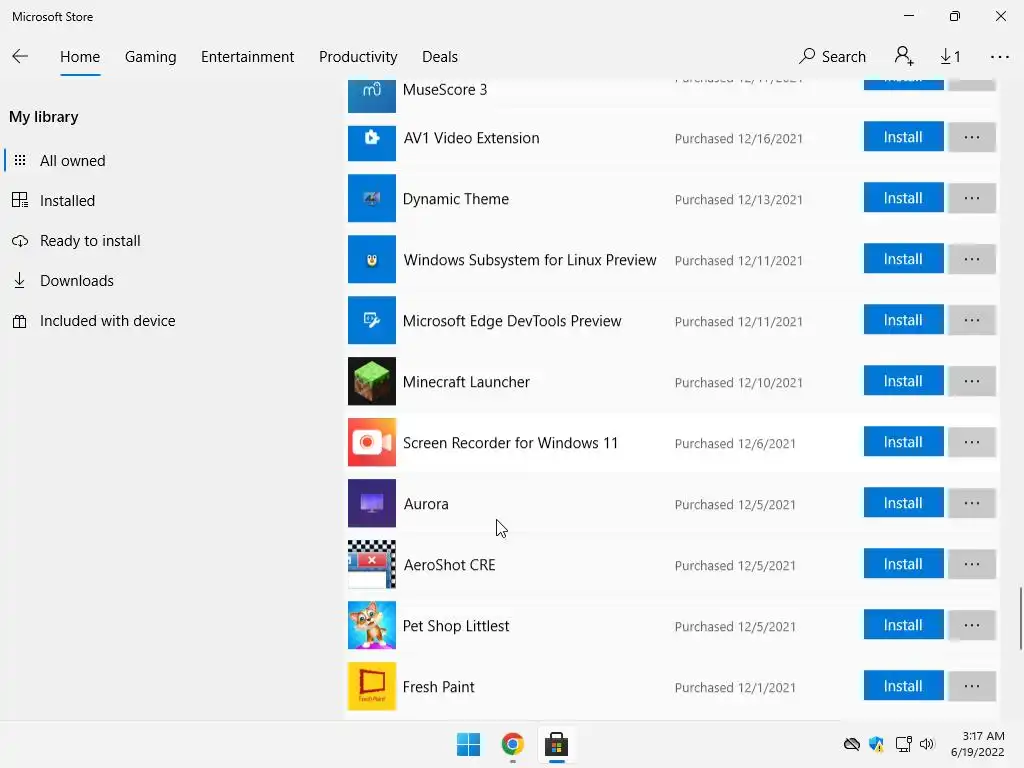Click the AeroShot CRE app icon
The width and height of the screenshot is (1024, 768).
point(372,564)
